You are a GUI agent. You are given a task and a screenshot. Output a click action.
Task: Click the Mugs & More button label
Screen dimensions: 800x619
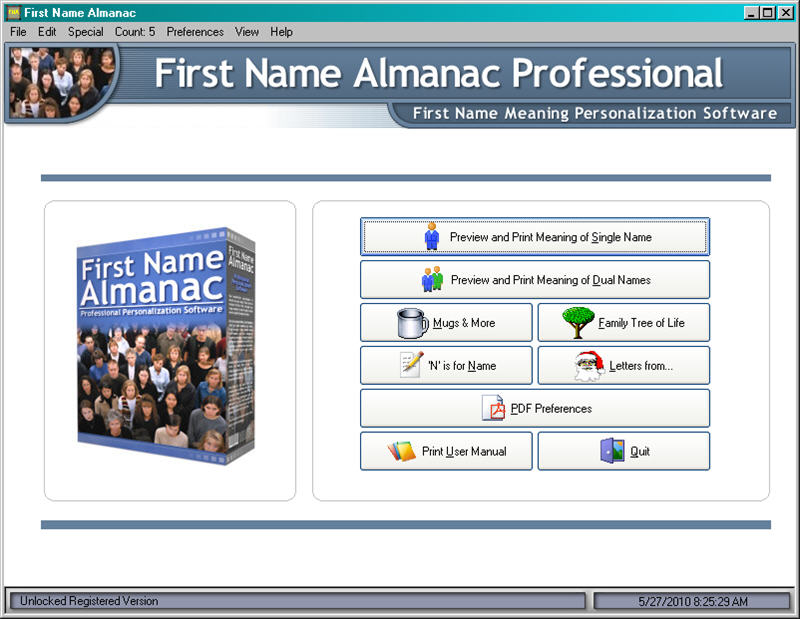point(464,323)
